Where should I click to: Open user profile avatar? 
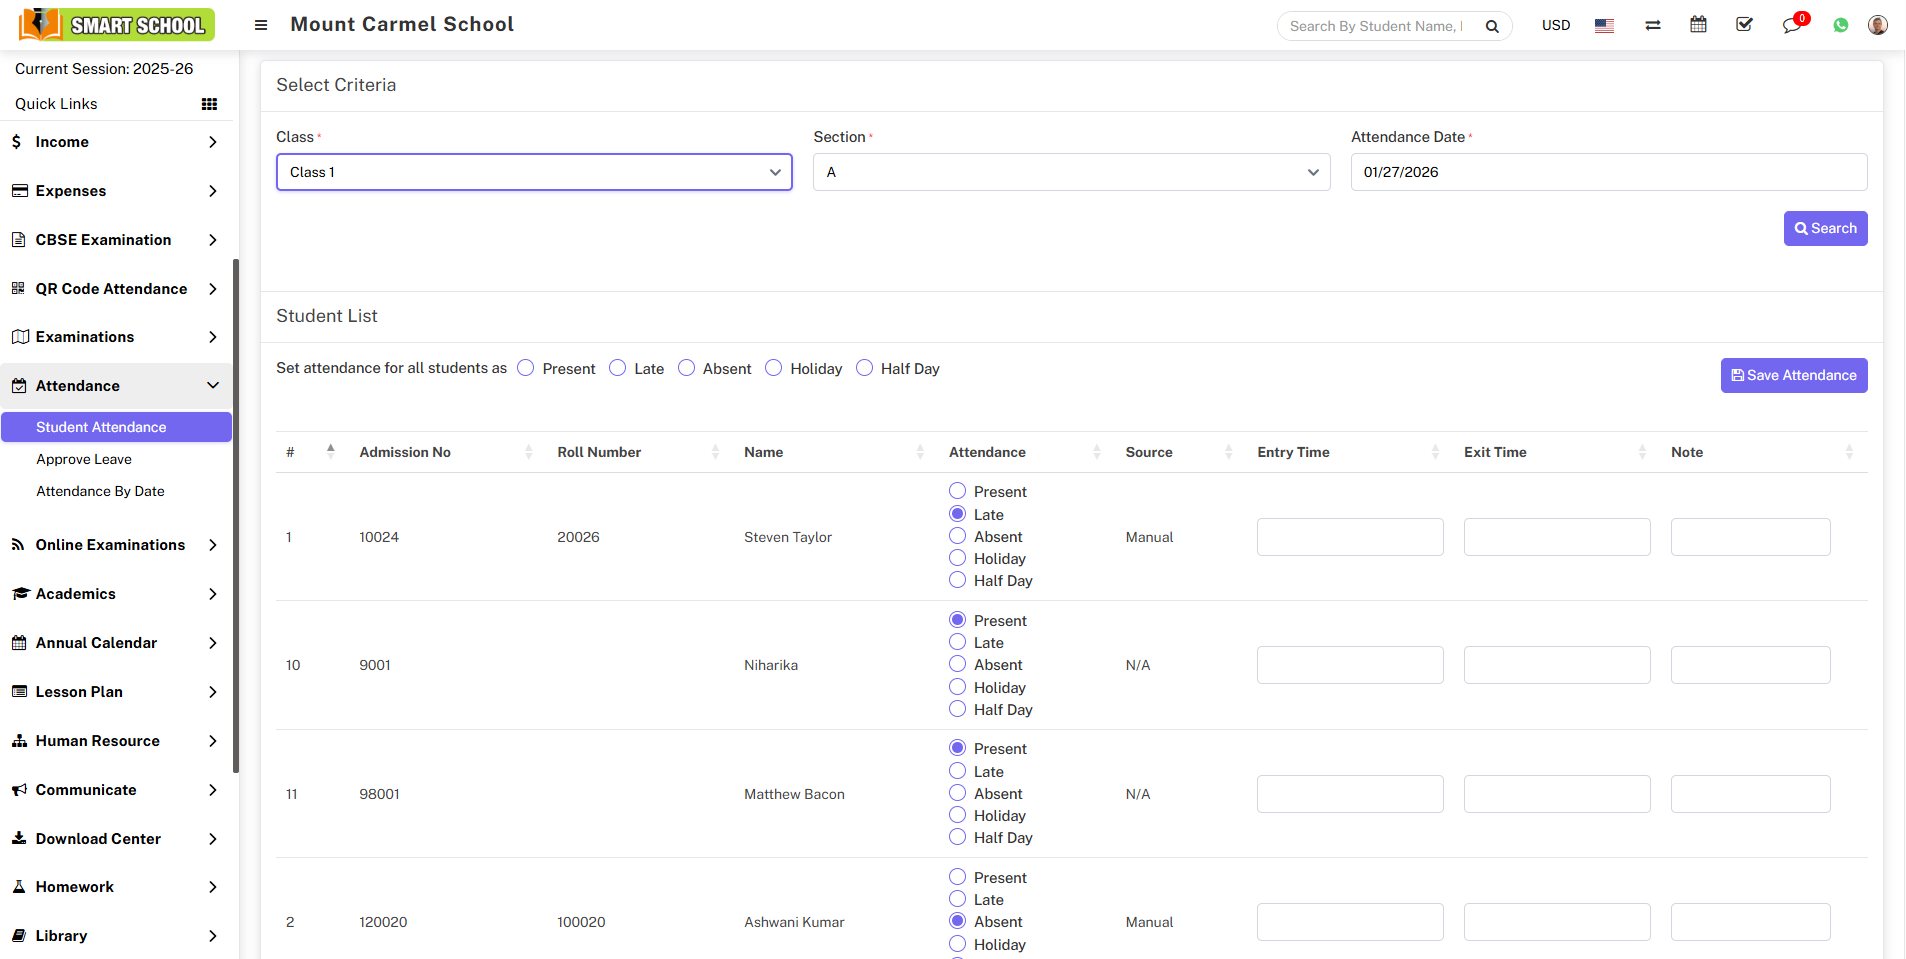pos(1877,25)
